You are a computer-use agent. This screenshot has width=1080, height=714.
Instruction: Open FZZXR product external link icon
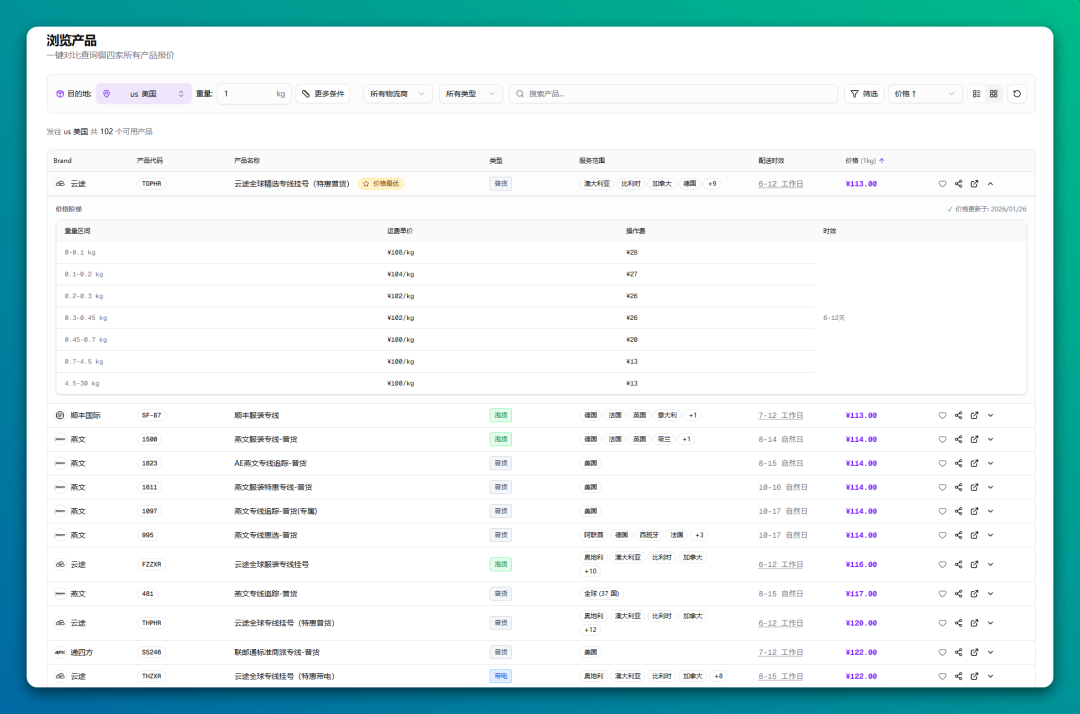point(974,565)
